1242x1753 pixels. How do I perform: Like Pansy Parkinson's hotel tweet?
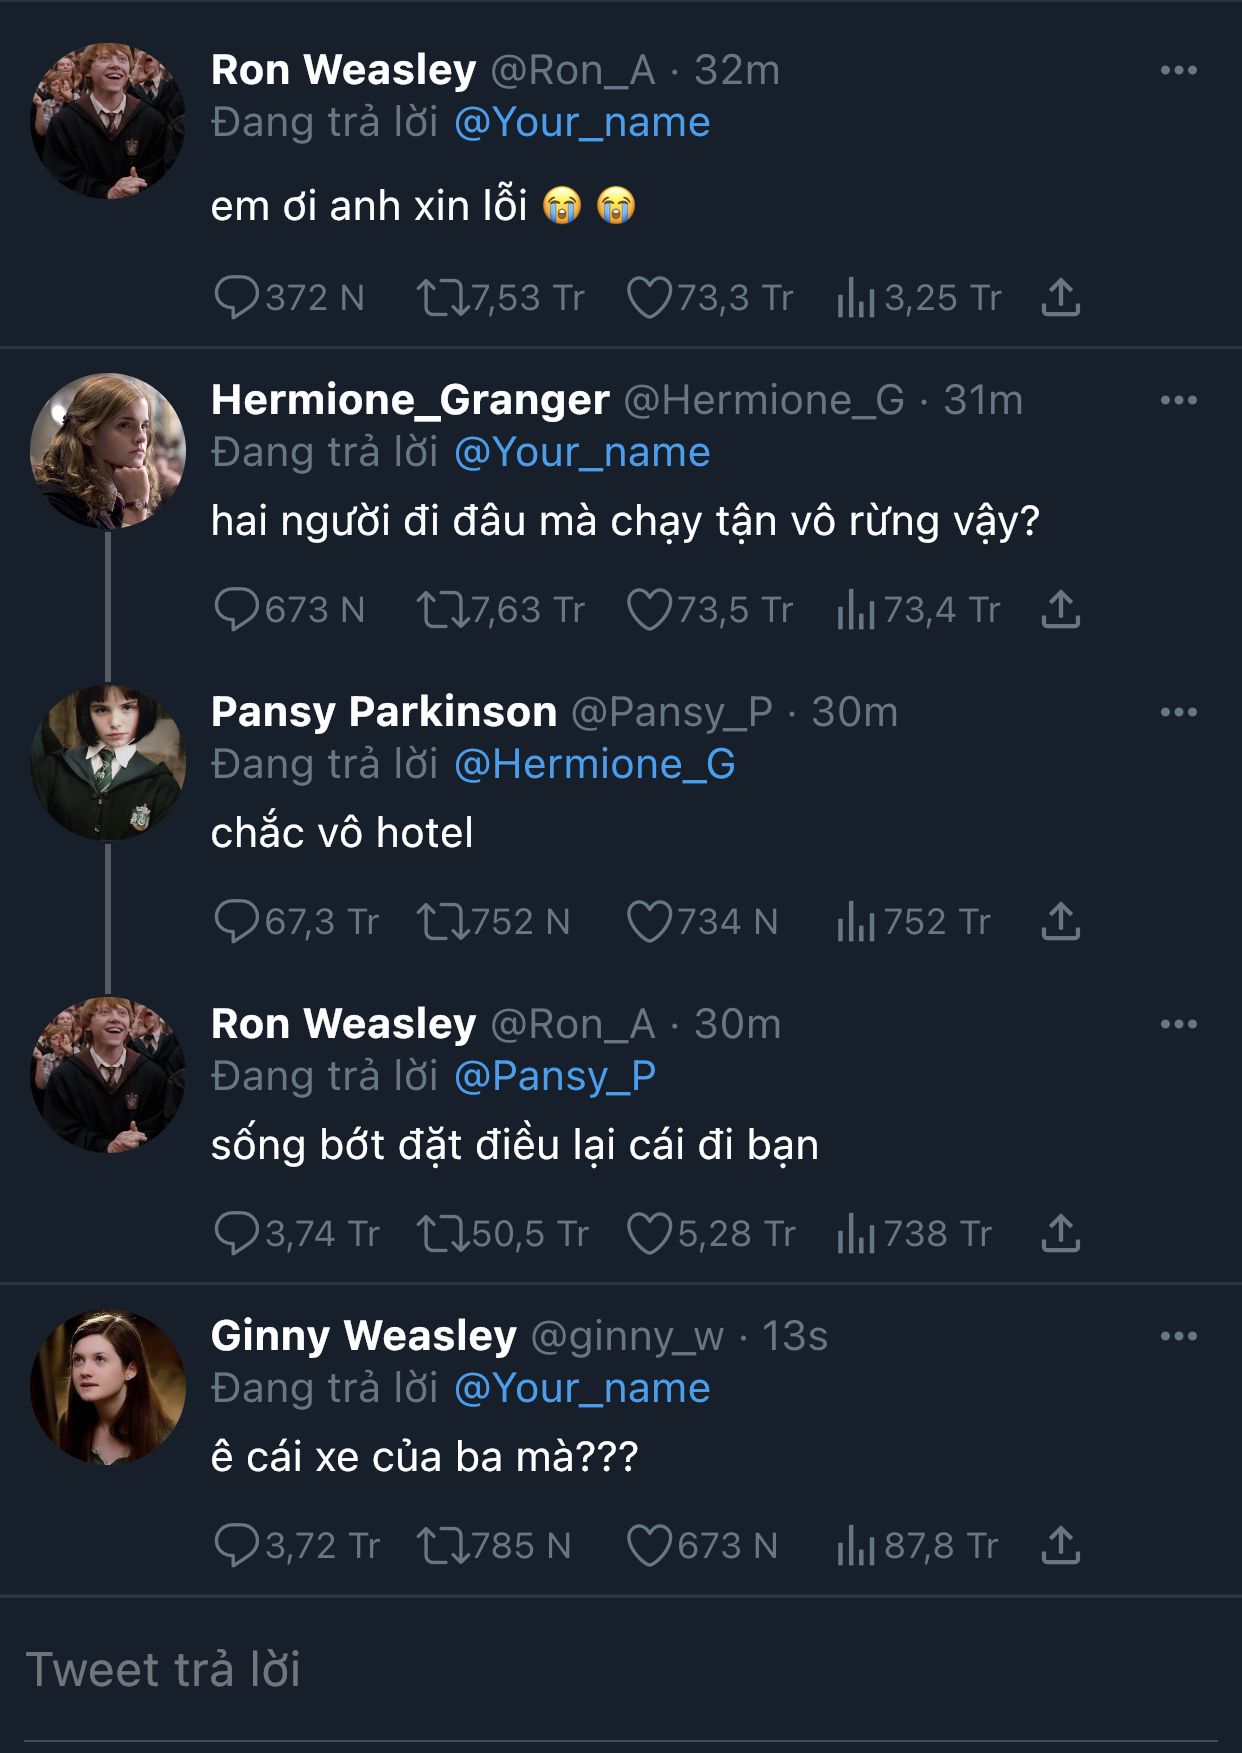coord(650,922)
